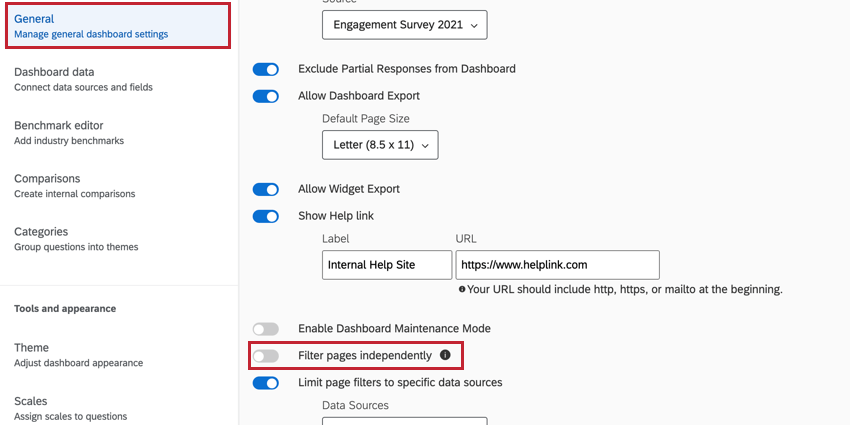Select the General settings section

point(118,26)
